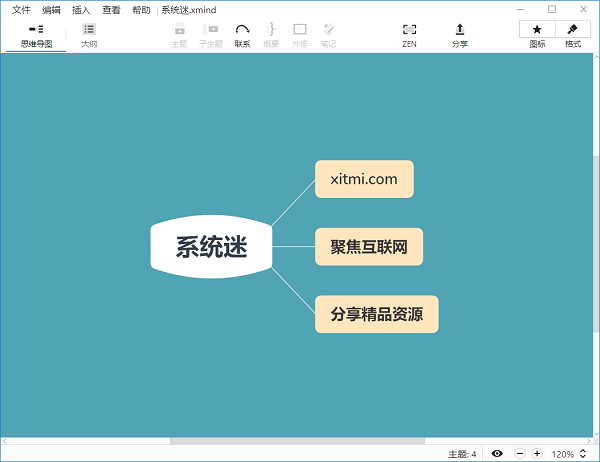Switch to the 思维导图 mind map view

(x=36, y=36)
